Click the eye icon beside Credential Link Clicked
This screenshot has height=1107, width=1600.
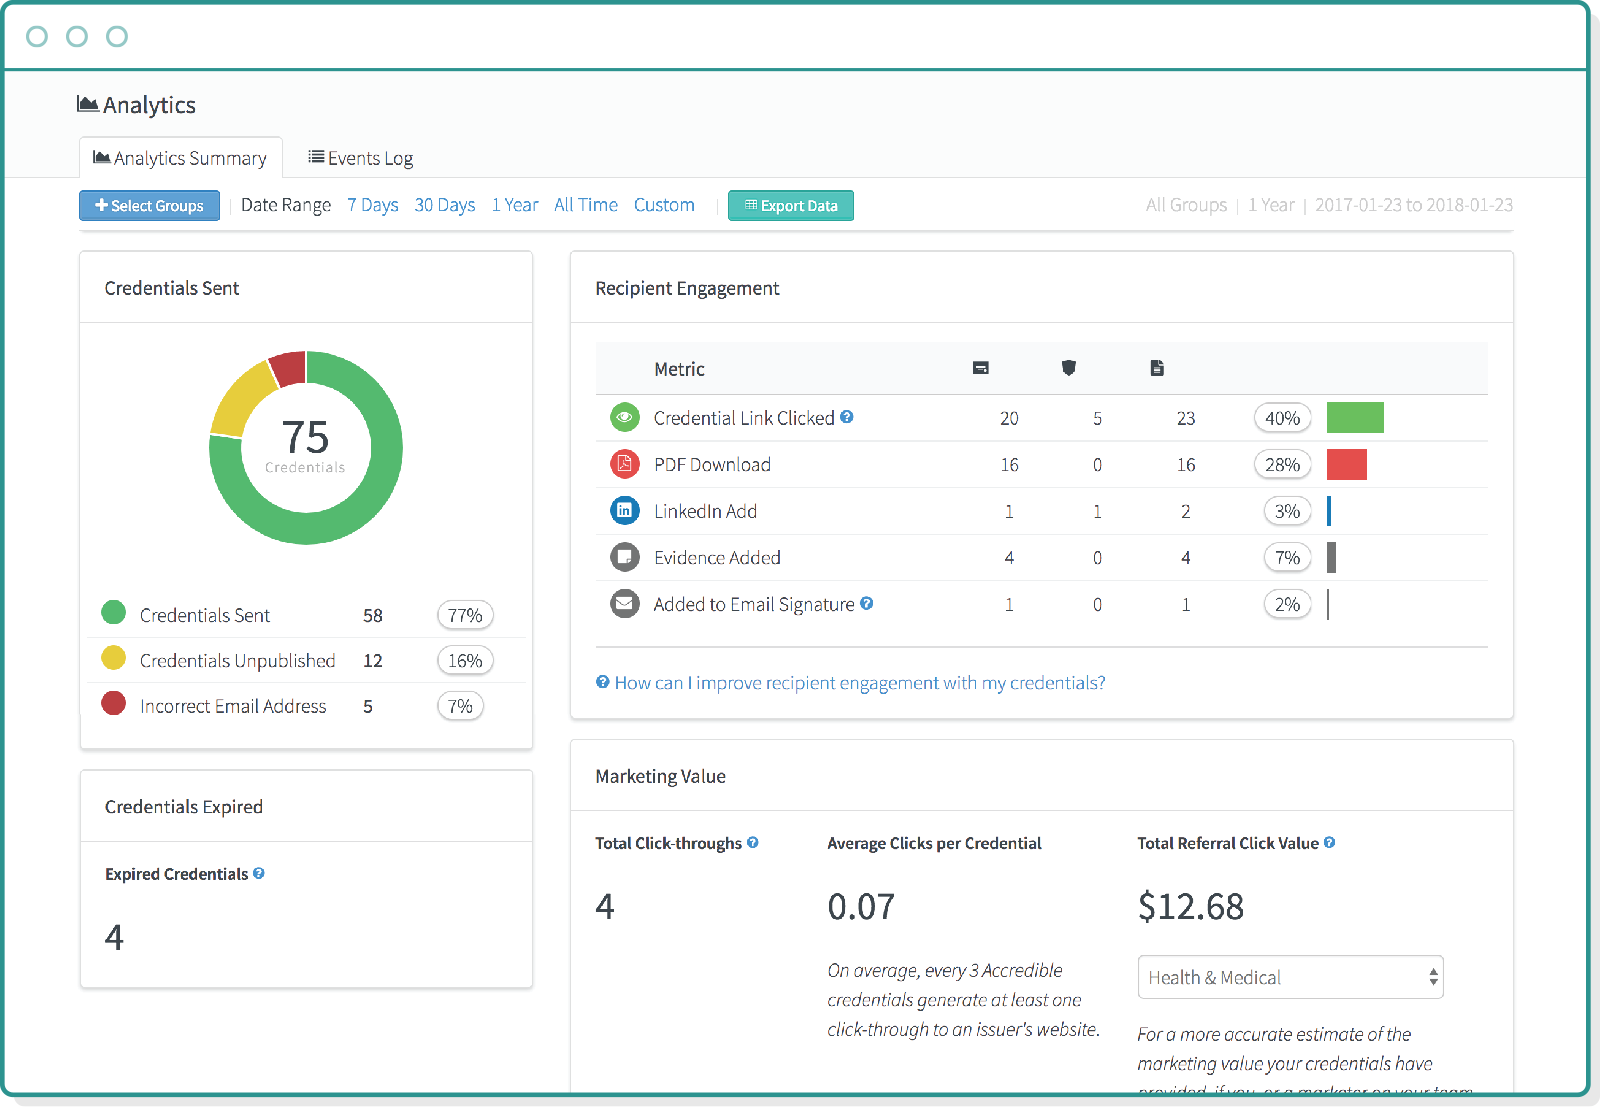(x=624, y=417)
